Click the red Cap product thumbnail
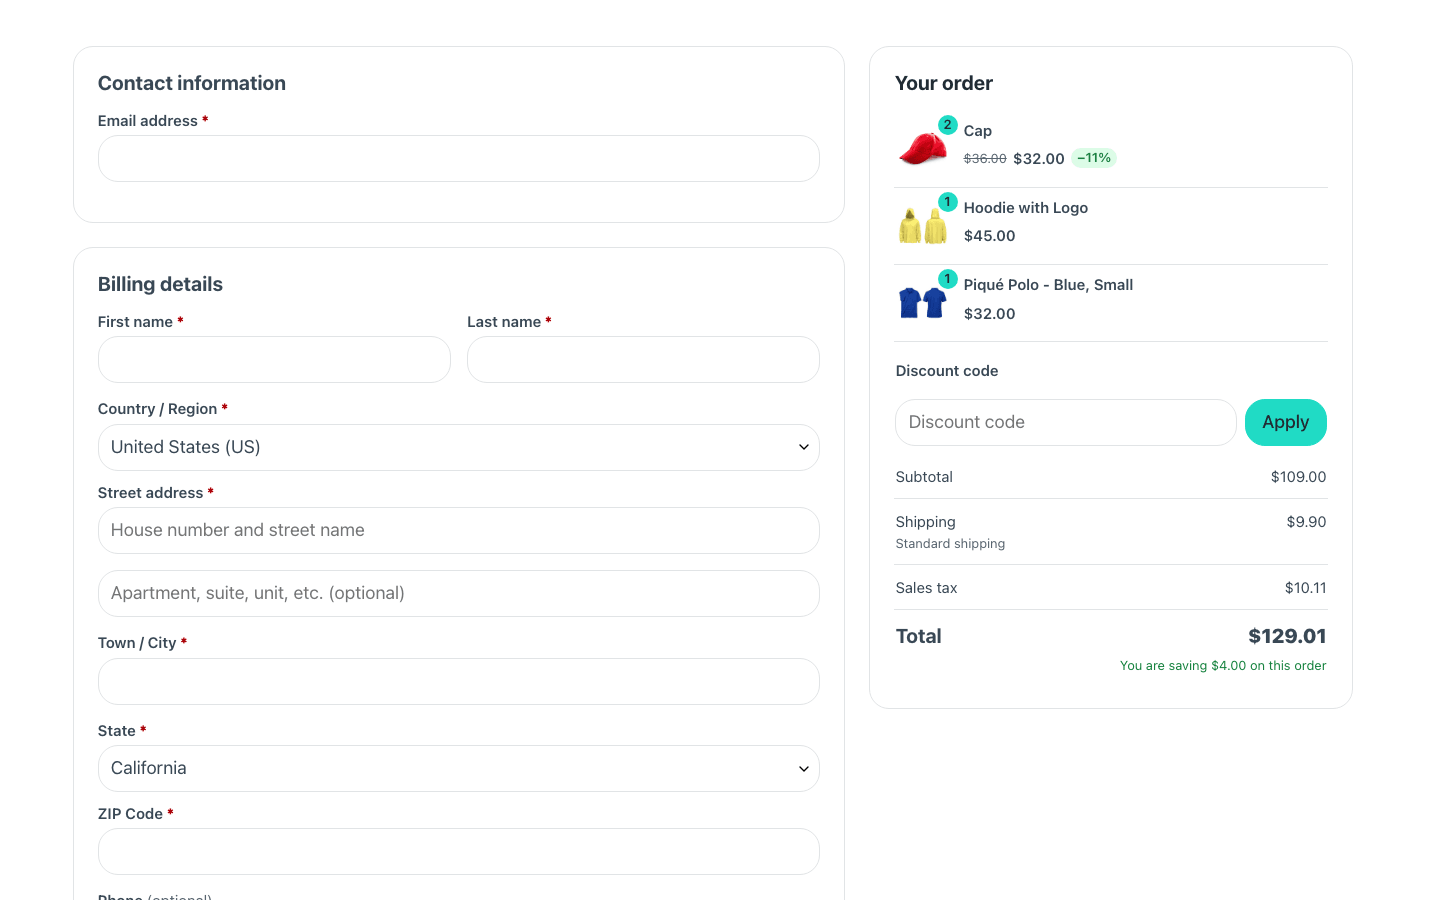The height and width of the screenshot is (900, 1440). click(922, 149)
